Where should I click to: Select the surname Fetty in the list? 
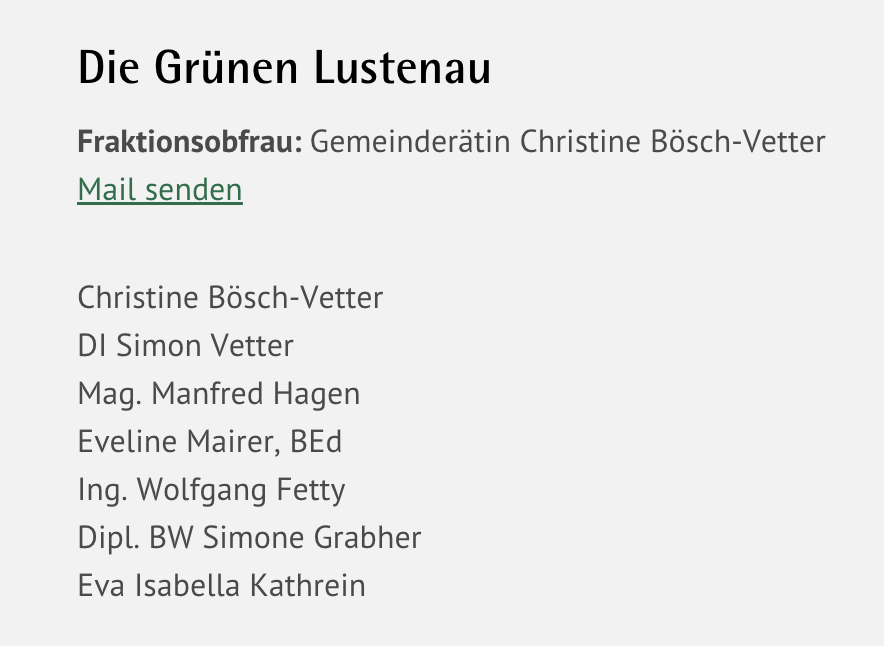tap(311, 489)
